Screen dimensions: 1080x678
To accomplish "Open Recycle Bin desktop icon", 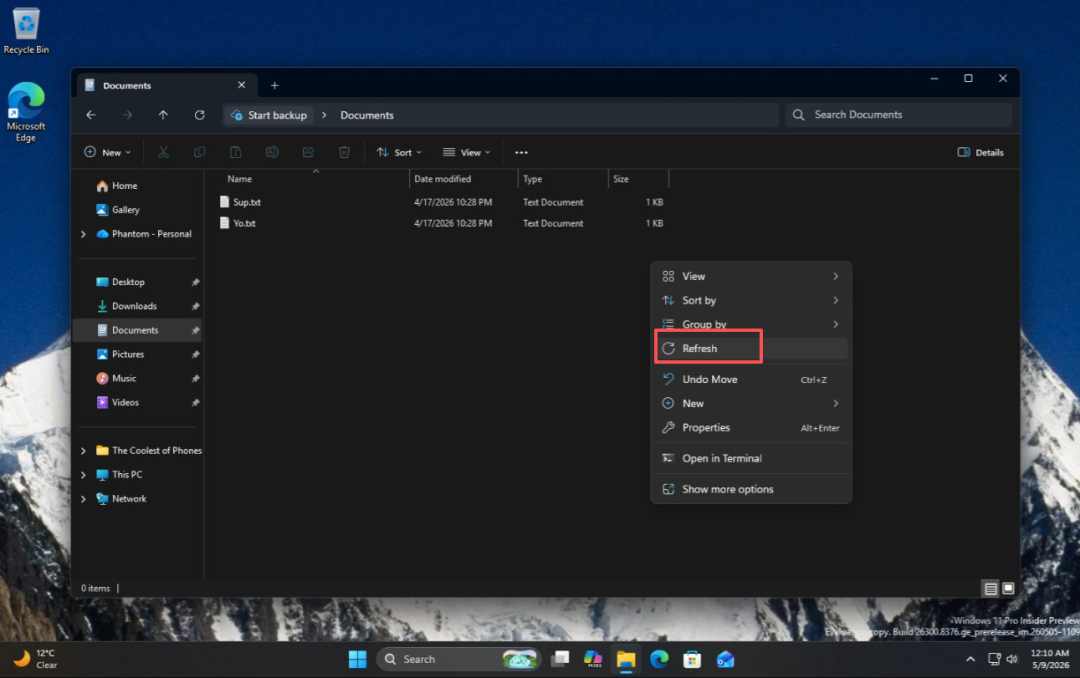I will [26, 30].
